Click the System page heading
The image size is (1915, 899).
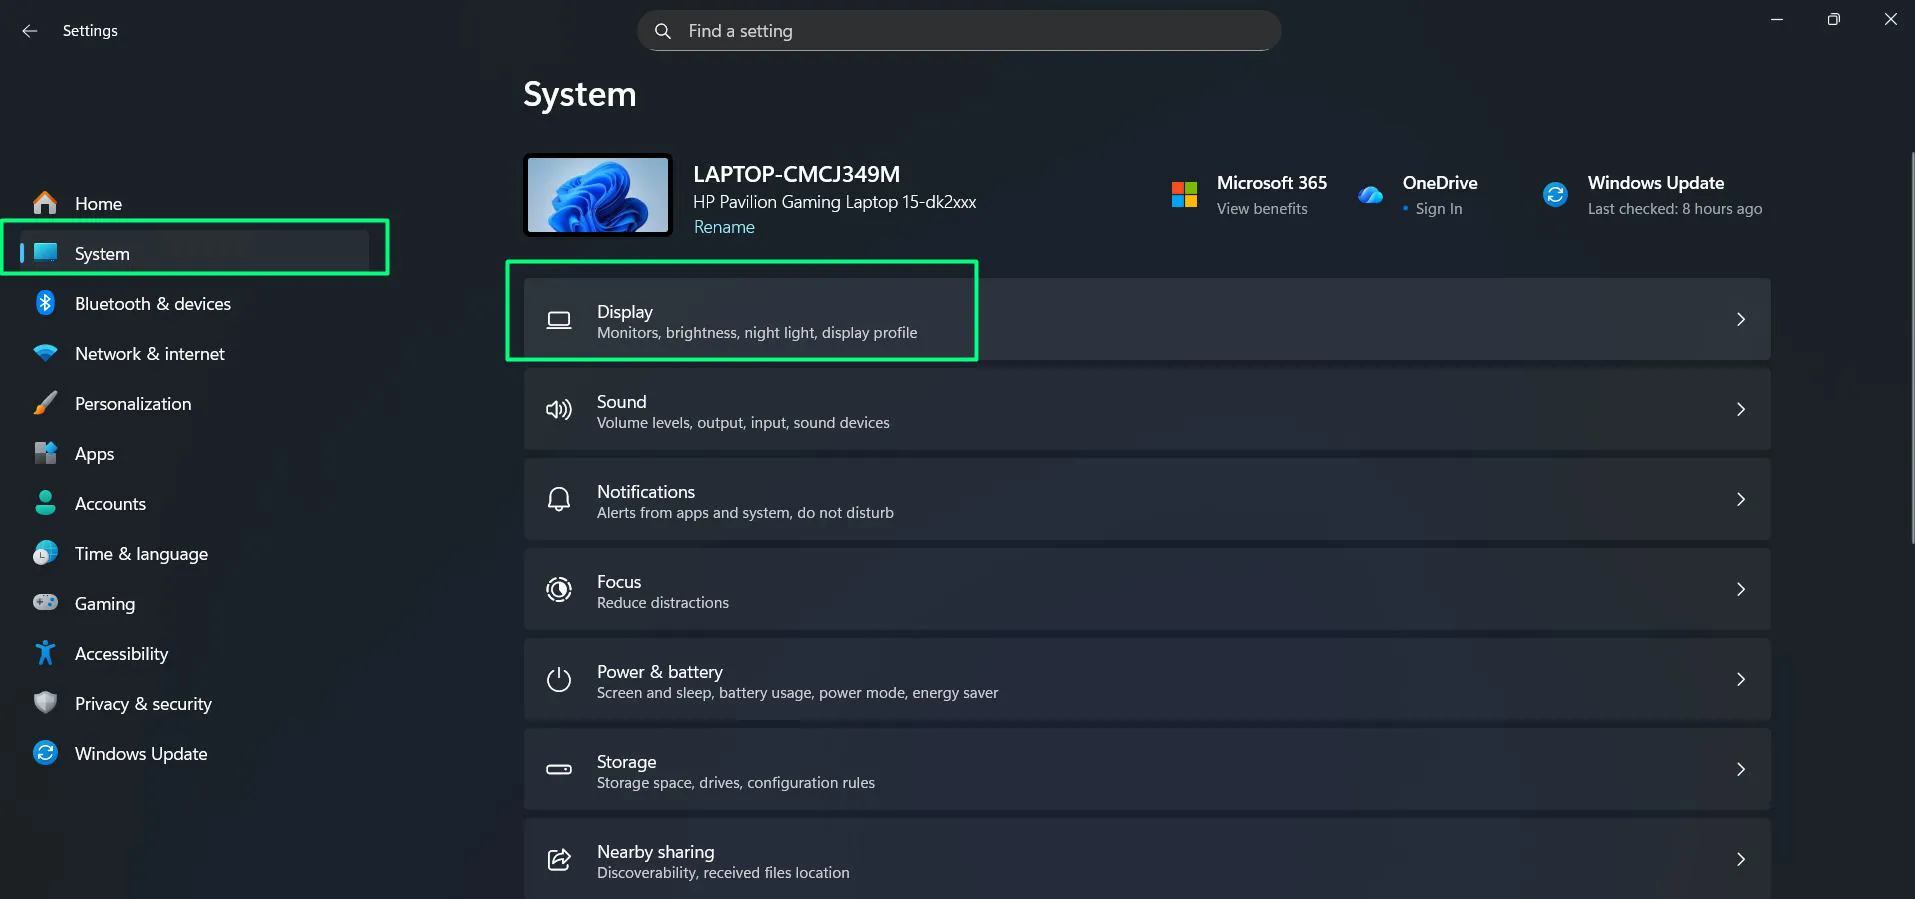pos(580,94)
